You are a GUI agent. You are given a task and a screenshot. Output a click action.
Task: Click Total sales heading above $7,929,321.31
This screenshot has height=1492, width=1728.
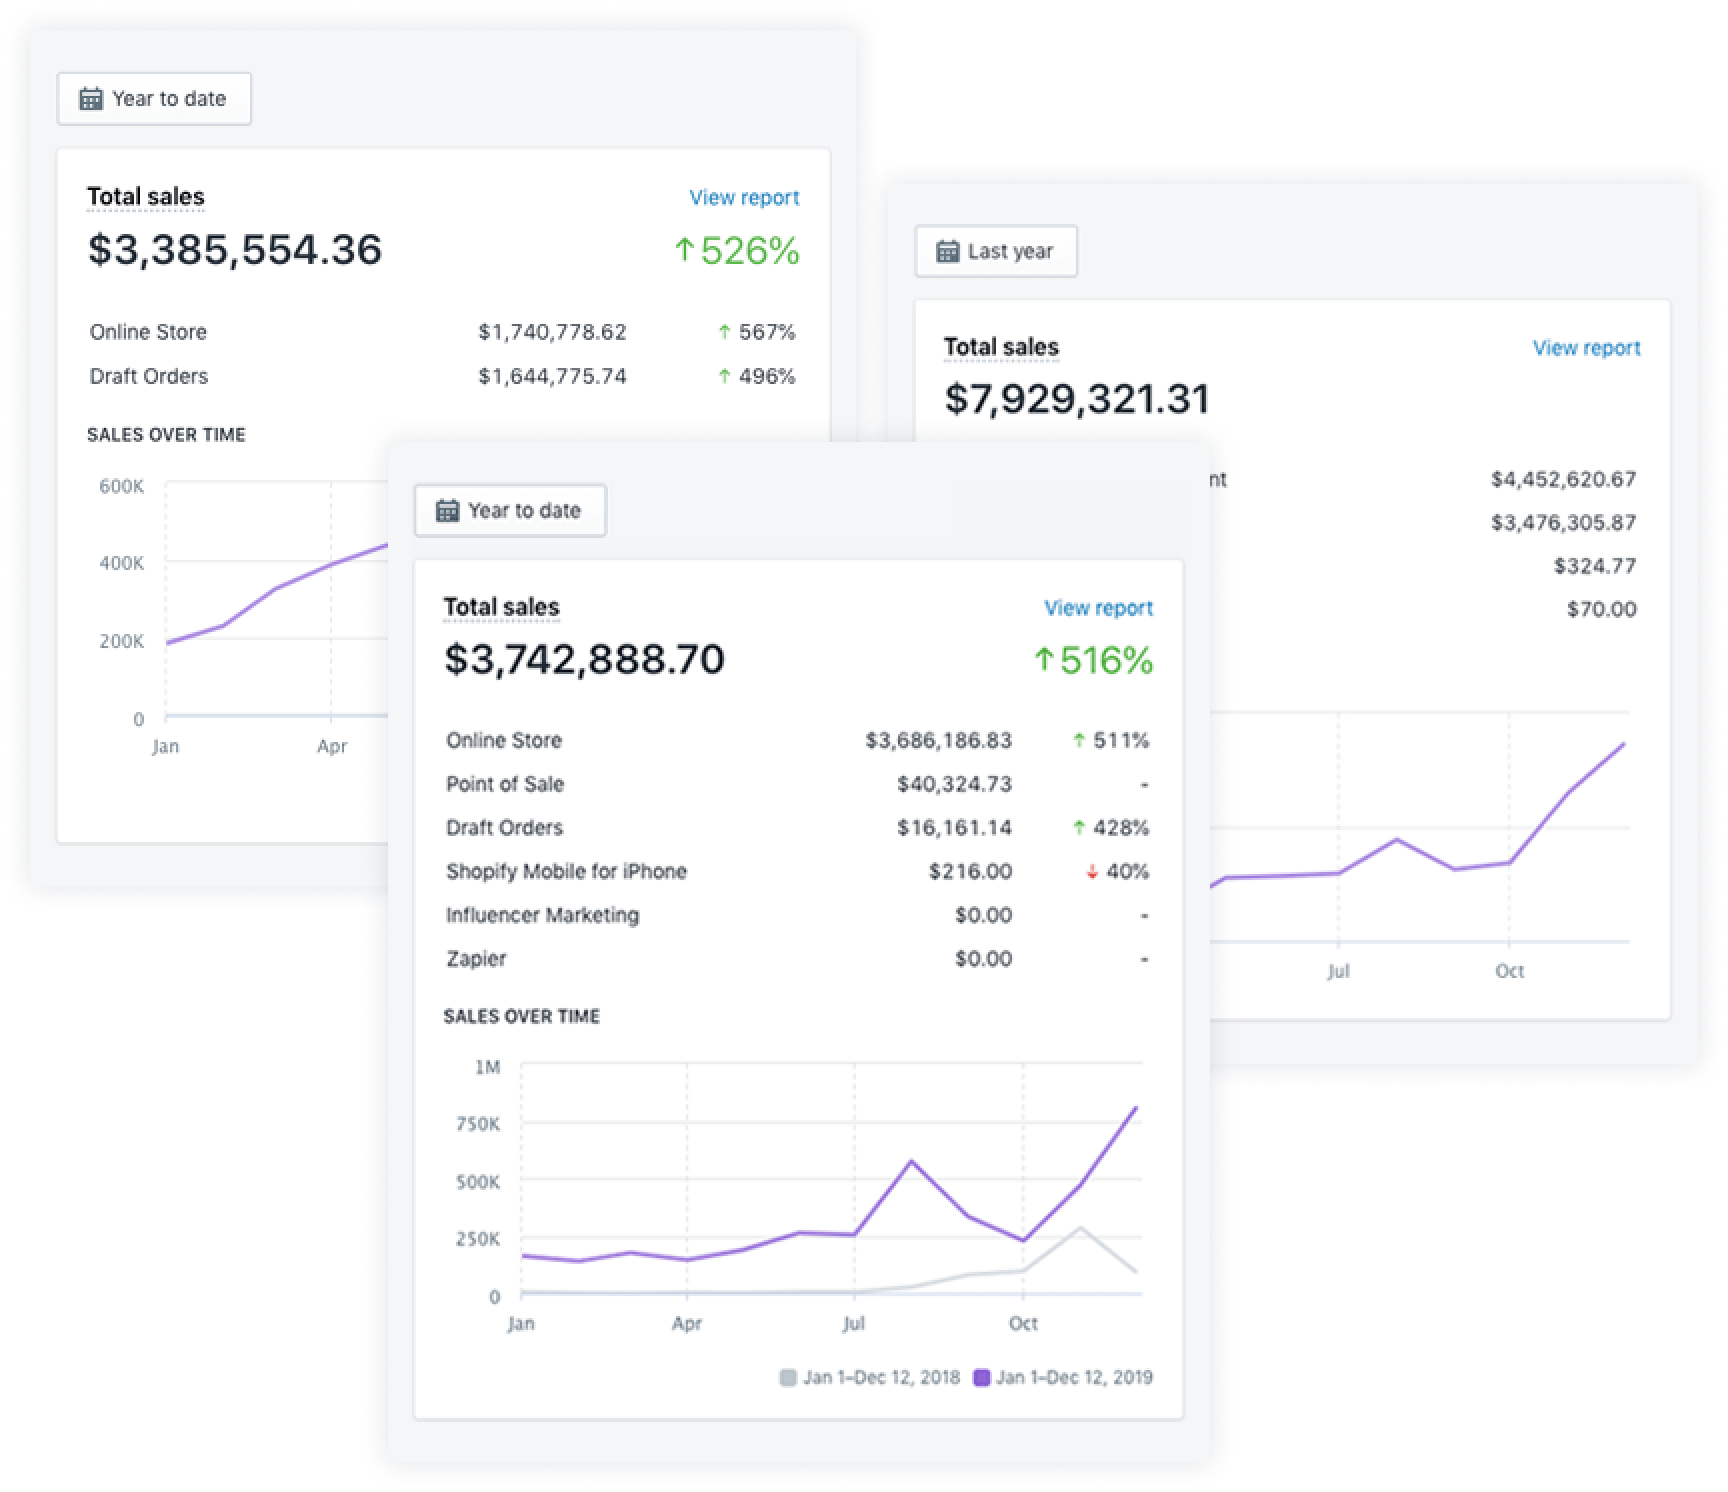(1001, 347)
